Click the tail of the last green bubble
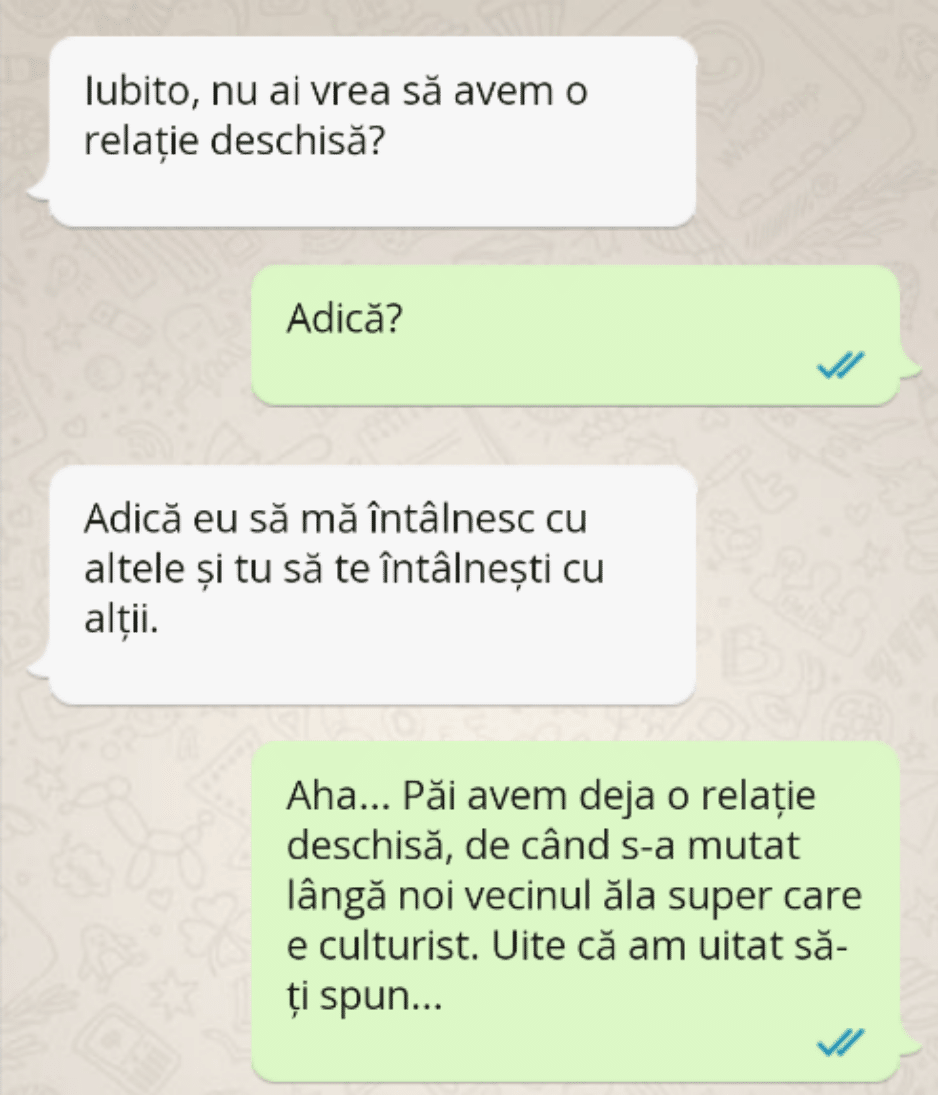 pos(909,1045)
